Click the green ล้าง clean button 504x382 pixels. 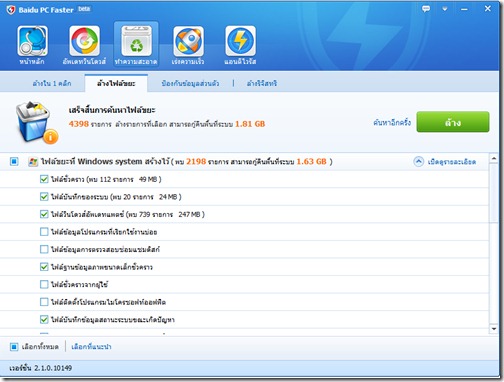[x=453, y=122]
